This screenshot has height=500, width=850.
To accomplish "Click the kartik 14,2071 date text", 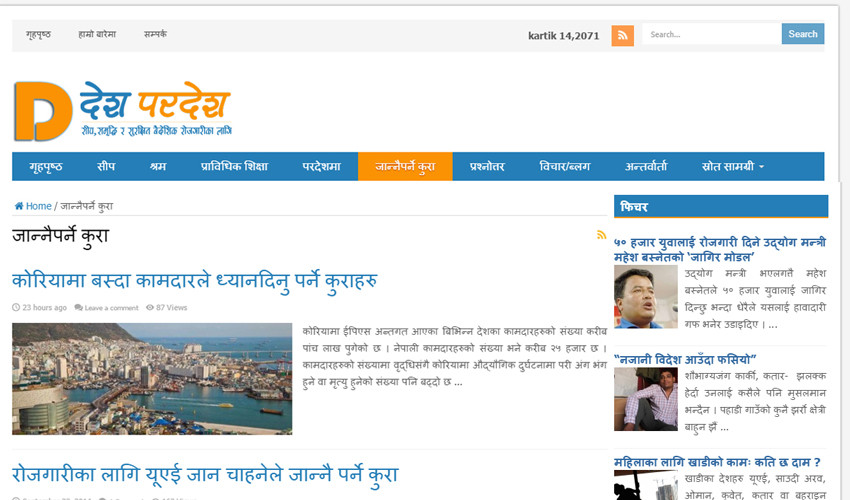I will coord(564,36).
